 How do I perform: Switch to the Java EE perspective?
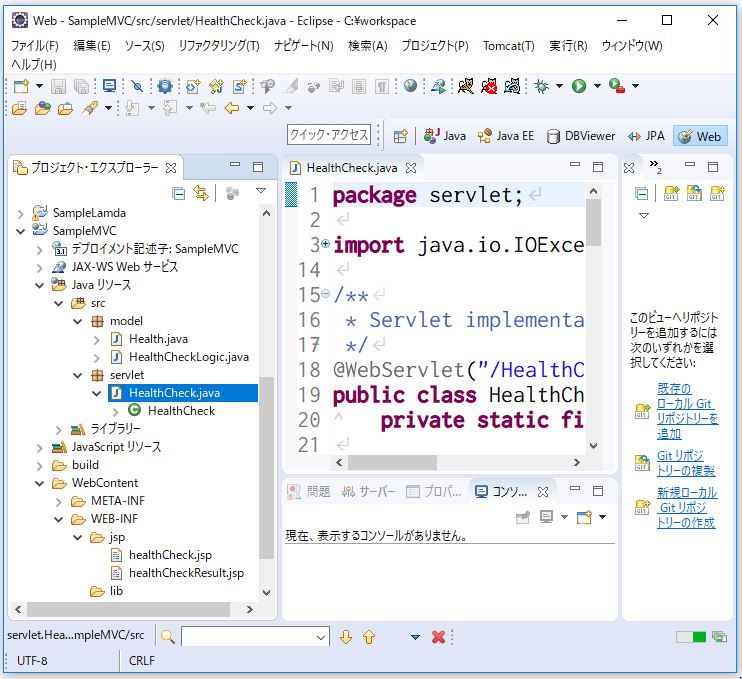pos(506,136)
